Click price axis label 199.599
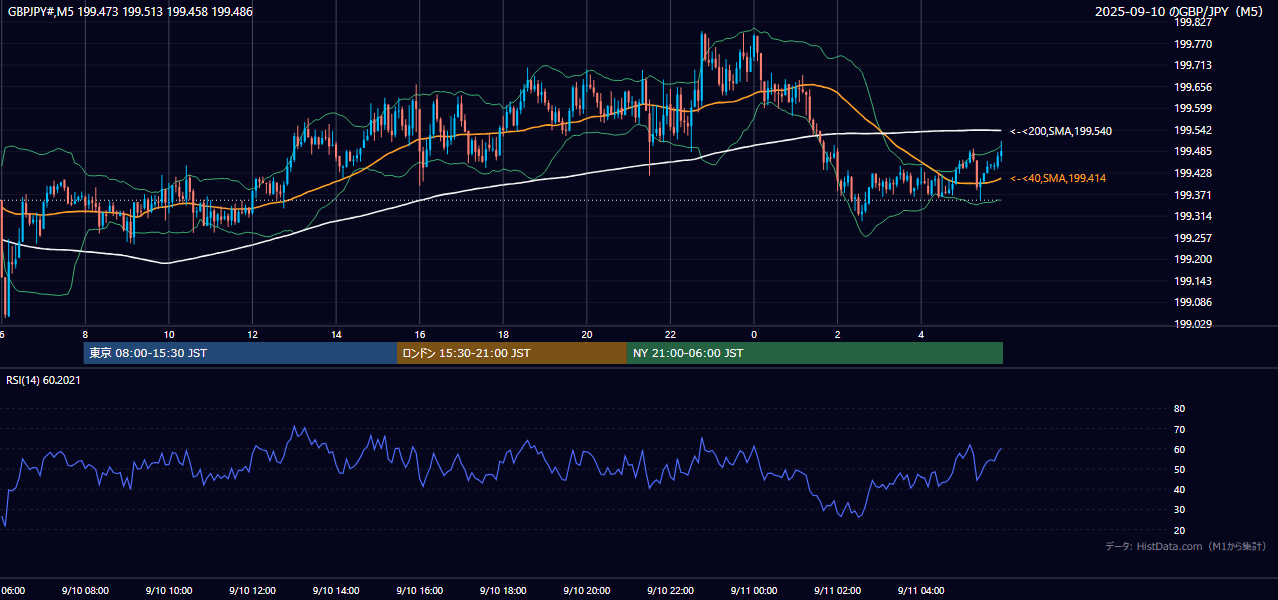1278x600 pixels. pyautogui.click(x=1193, y=108)
